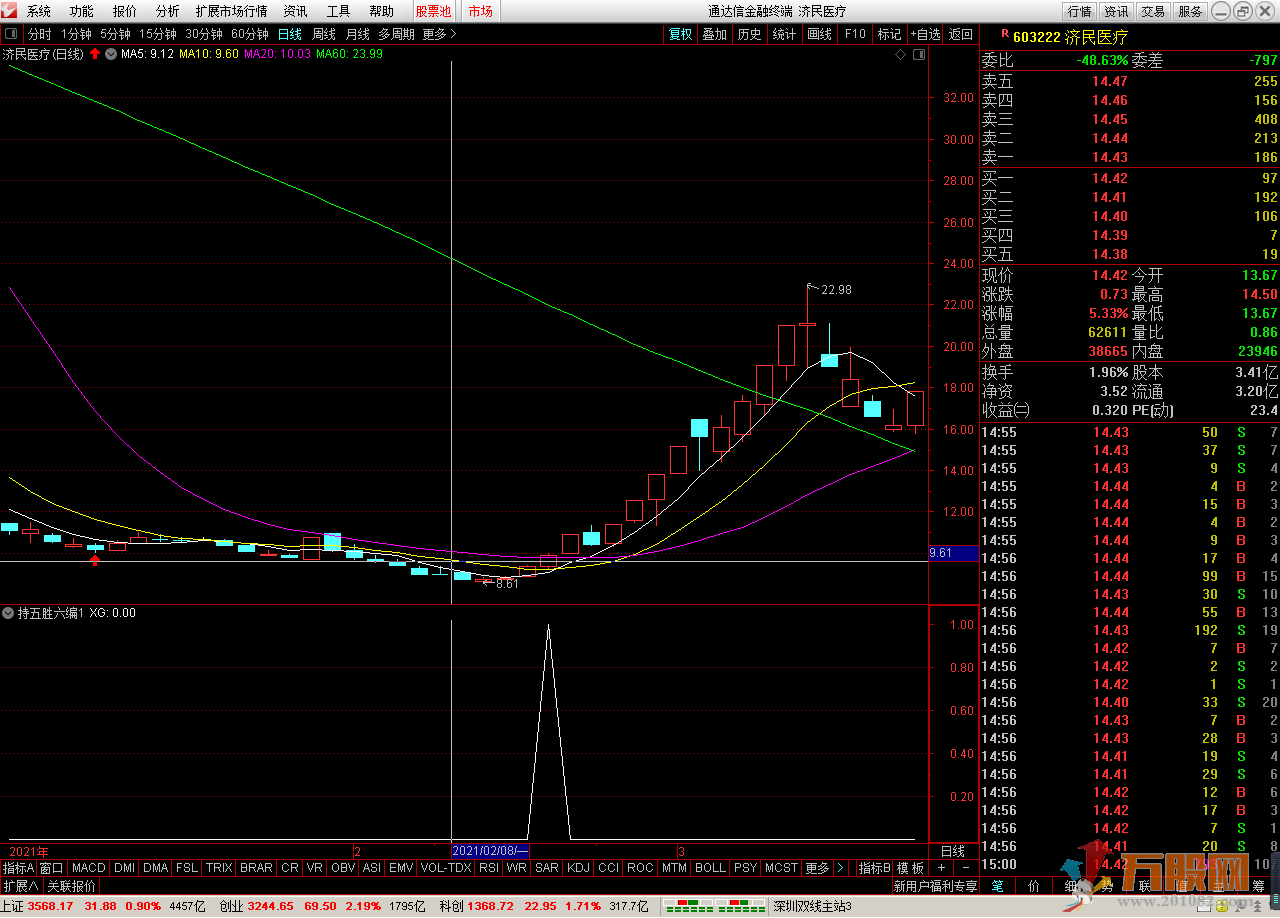Click the 股票池 button
This screenshot has width=1280, height=918.
coord(434,12)
